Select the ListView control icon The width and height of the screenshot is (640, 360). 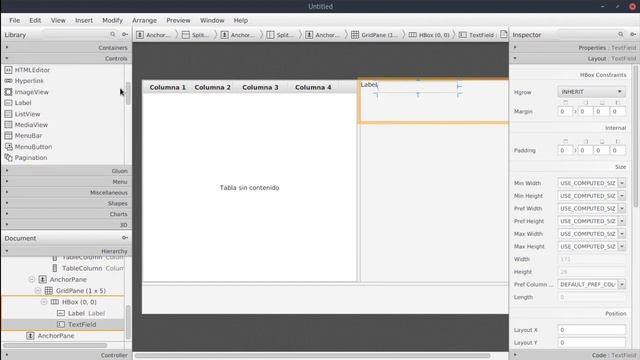point(8,114)
